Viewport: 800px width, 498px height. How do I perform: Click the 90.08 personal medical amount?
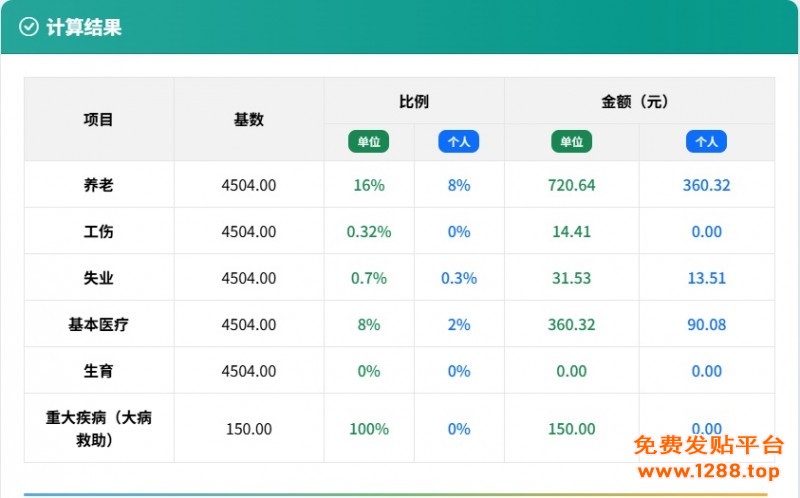(x=706, y=324)
